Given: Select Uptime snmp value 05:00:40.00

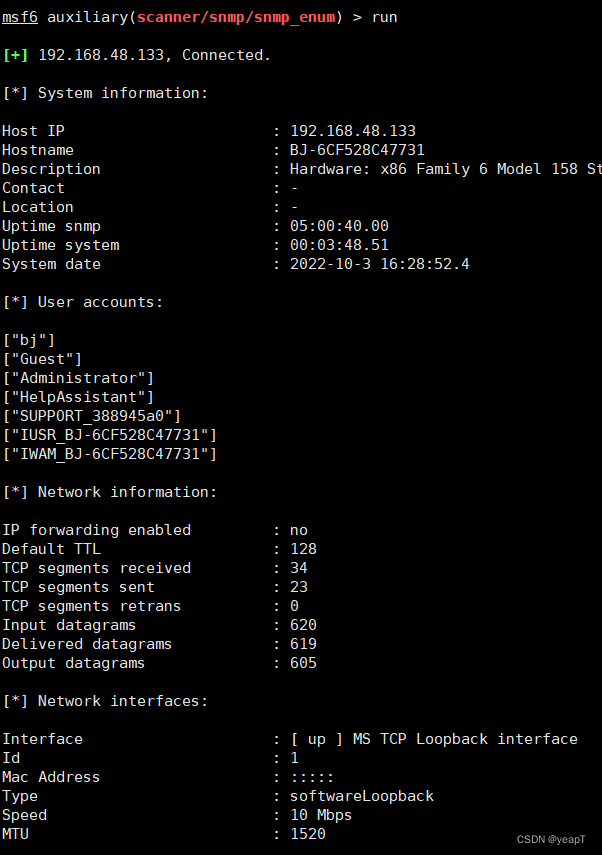Looking at the screenshot, I should coord(339,226).
